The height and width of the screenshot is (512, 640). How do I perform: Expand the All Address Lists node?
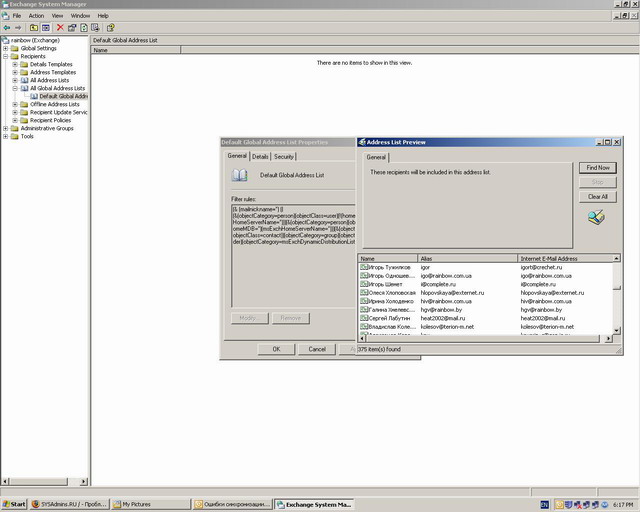coord(15,80)
